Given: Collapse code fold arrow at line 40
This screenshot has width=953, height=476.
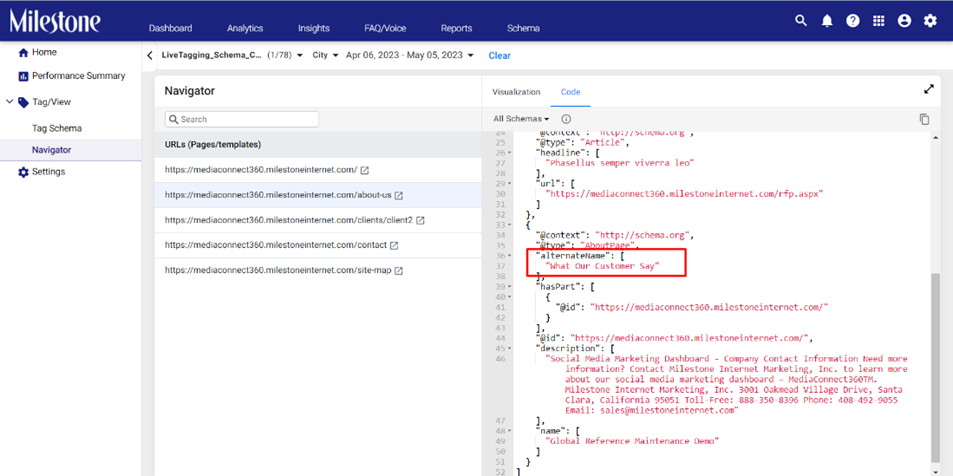Looking at the screenshot, I should coord(509,297).
